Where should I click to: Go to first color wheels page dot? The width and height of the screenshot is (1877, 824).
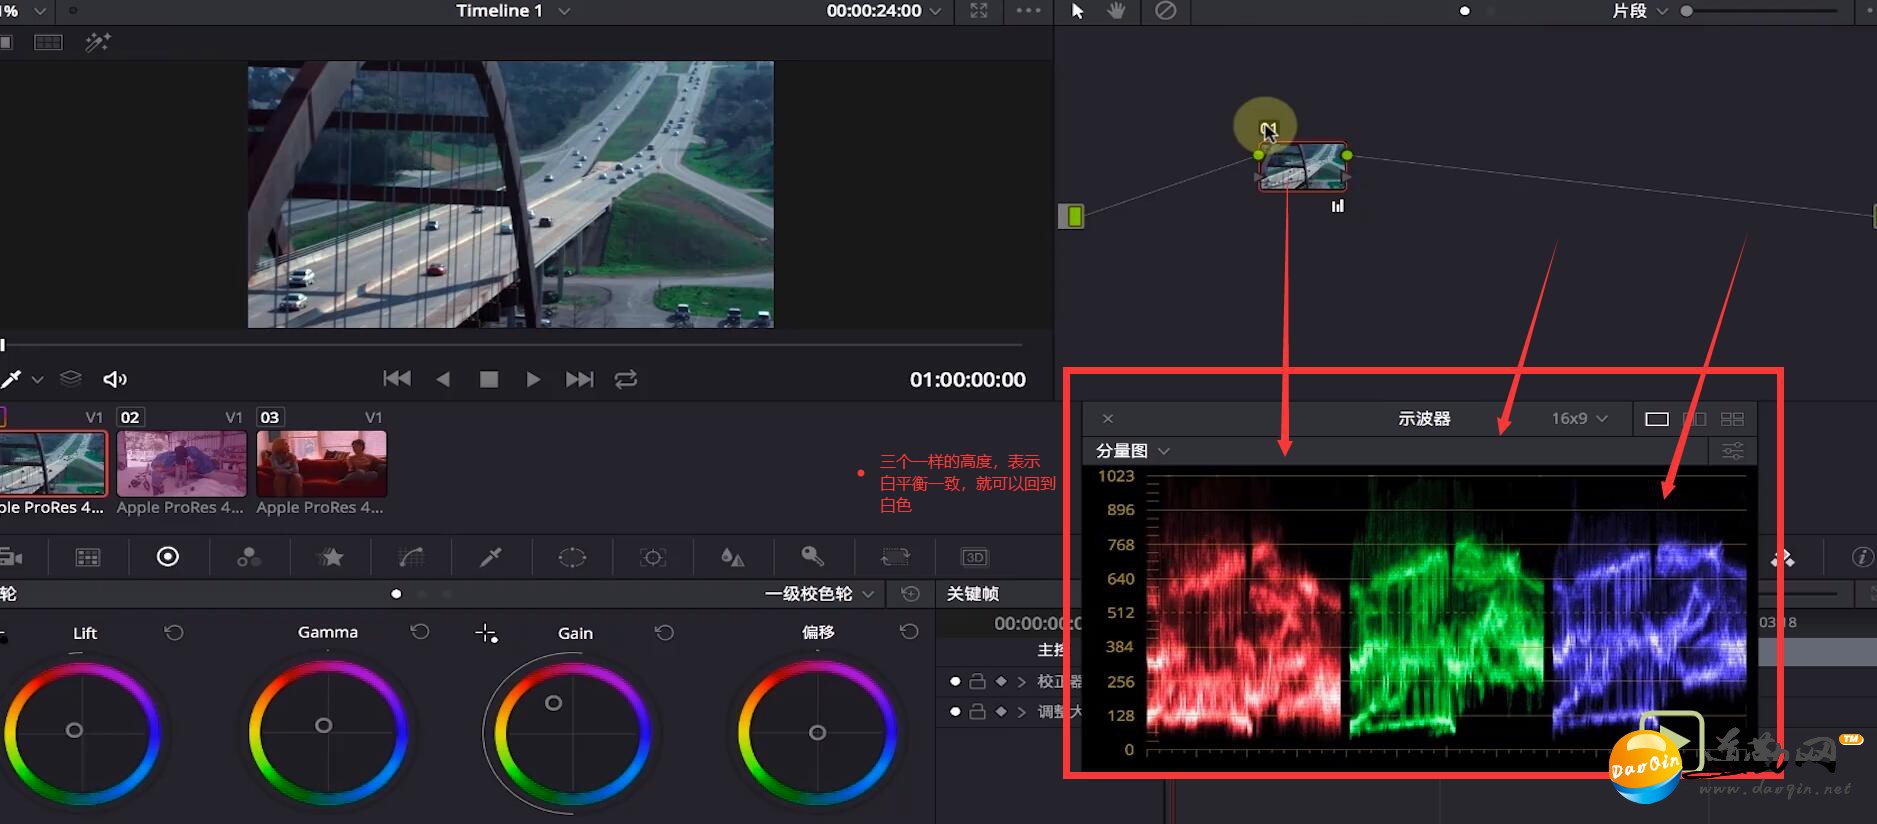point(396,594)
